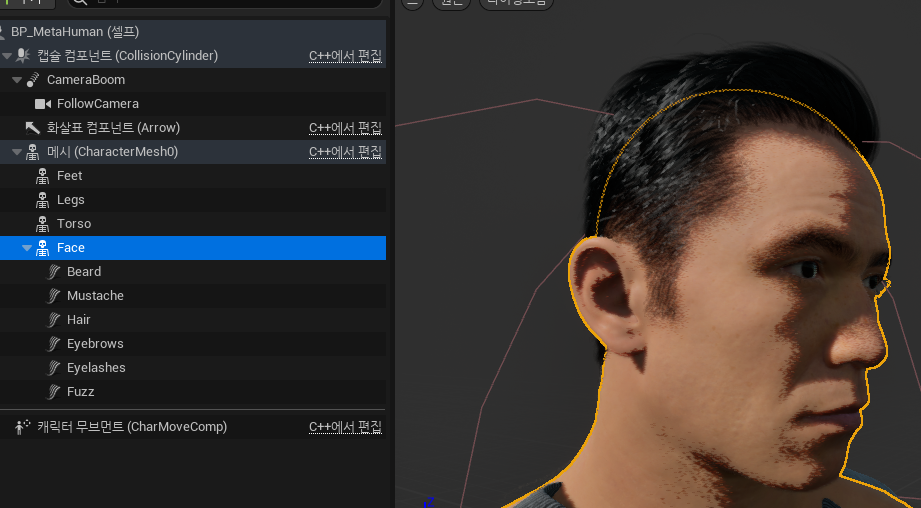Select the Eyelashes groom label
The width and height of the screenshot is (921, 508).
tap(96, 368)
